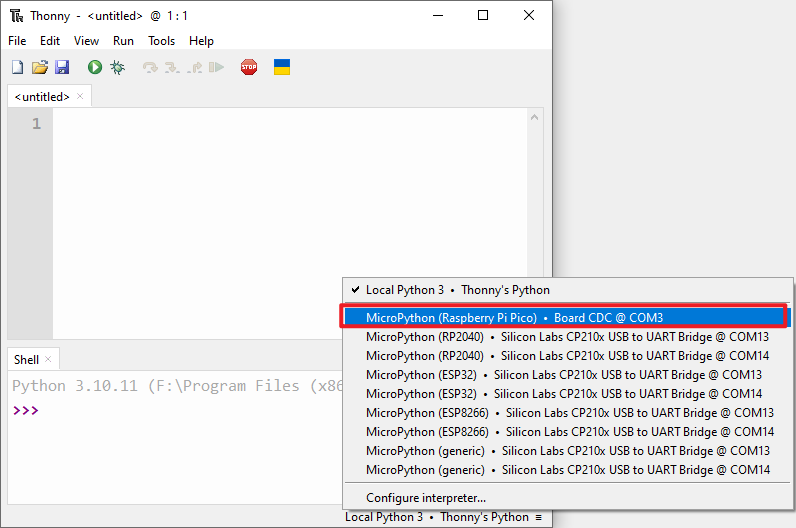Toggle interpreter selector in the status bar

[x=444, y=517]
